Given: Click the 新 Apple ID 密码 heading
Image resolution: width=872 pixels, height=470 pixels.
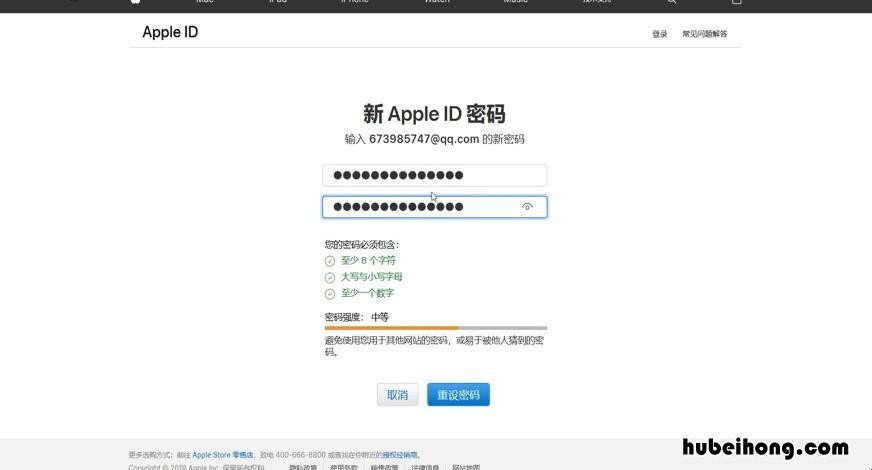Looking at the screenshot, I should point(434,114).
